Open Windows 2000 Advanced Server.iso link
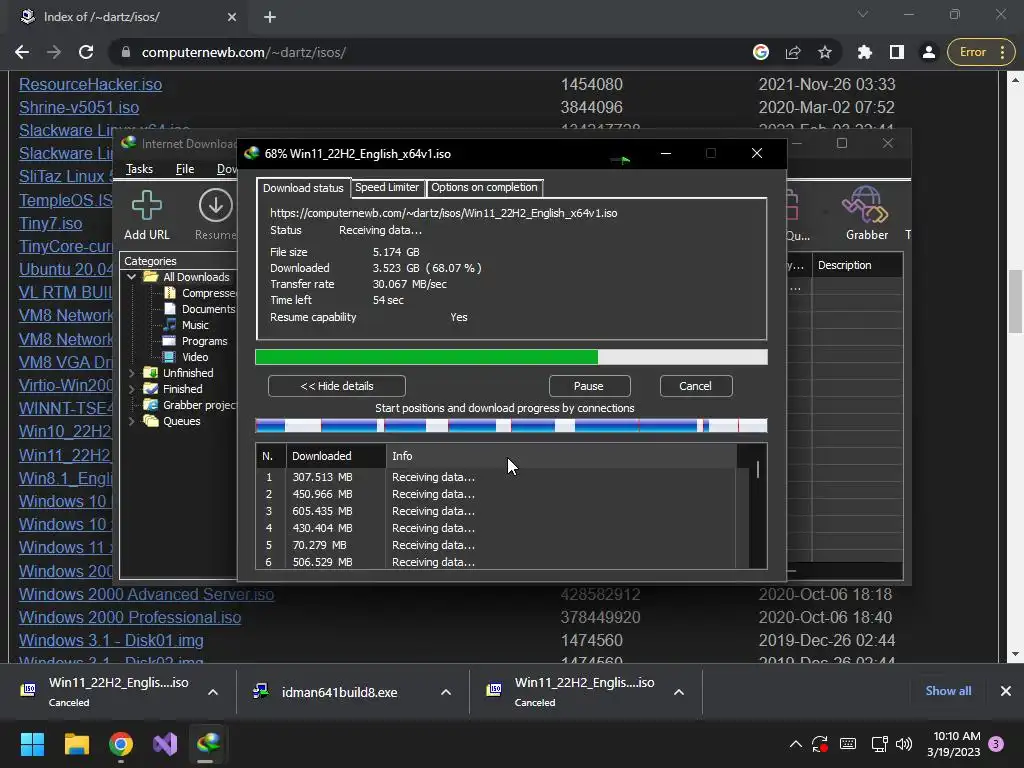Viewport: 1024px width, 768px height. 146,594
